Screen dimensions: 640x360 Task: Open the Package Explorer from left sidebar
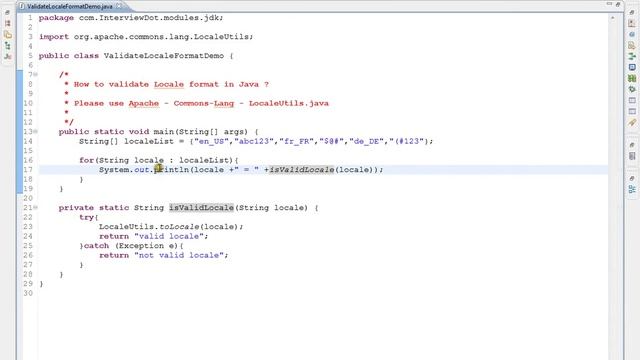pos(8,23)
